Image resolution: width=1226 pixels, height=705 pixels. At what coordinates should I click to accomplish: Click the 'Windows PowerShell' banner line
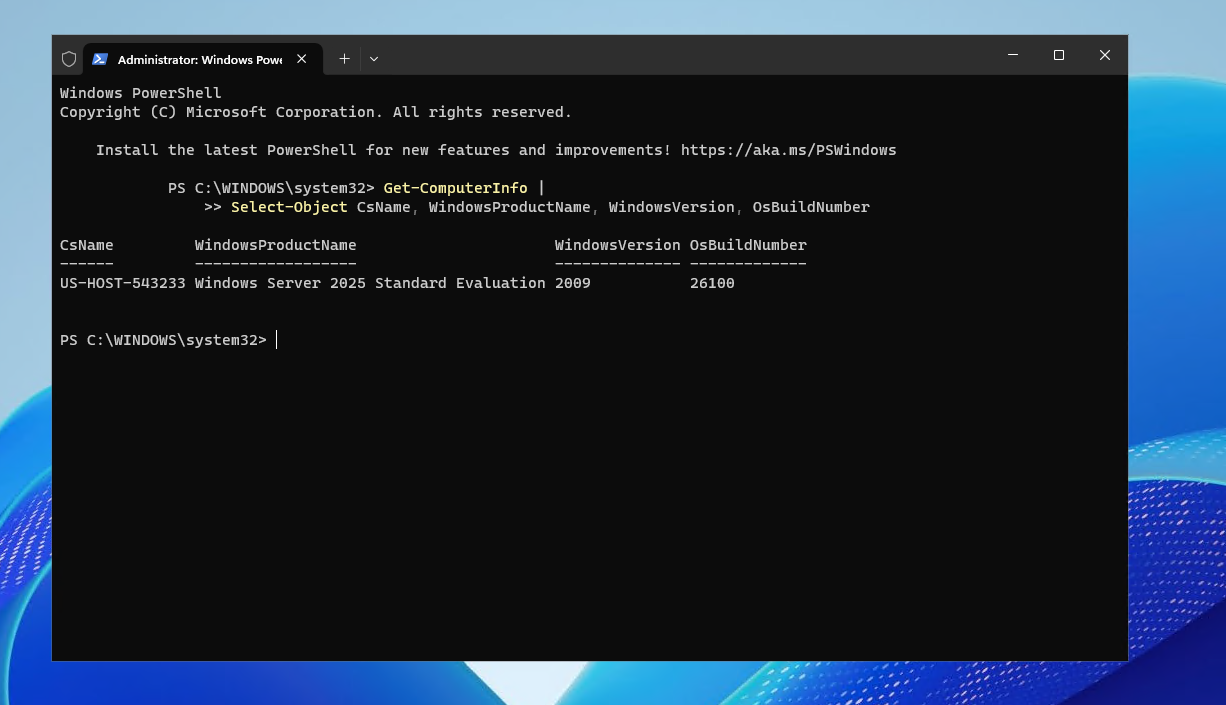[x=141, y=93]
